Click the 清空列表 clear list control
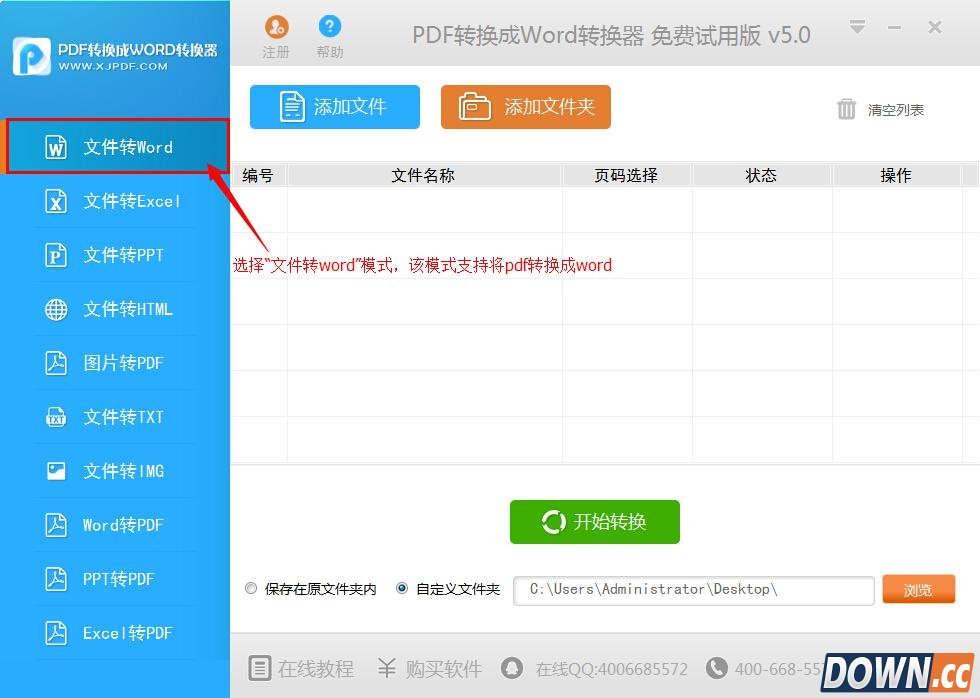Viewport: 980px width, 698px height. click(x=881, y=110)
